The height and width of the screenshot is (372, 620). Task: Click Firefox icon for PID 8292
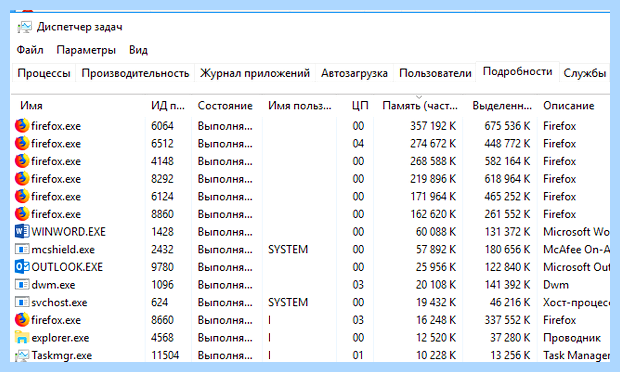pos(22,179)
